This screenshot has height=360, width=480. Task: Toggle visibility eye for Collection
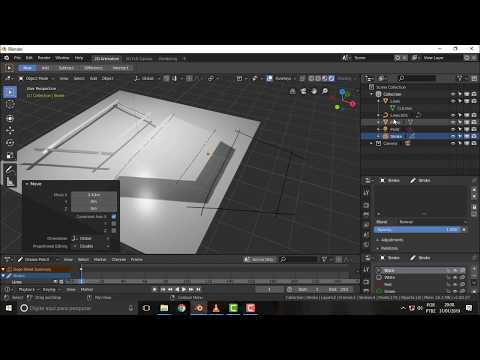453,94
